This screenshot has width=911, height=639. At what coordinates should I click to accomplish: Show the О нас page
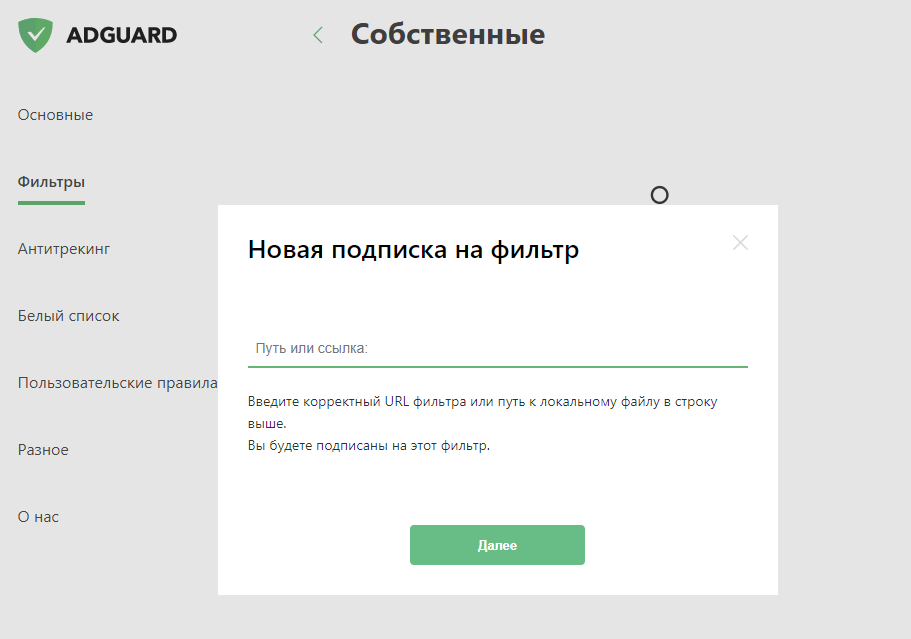point(38,517)
